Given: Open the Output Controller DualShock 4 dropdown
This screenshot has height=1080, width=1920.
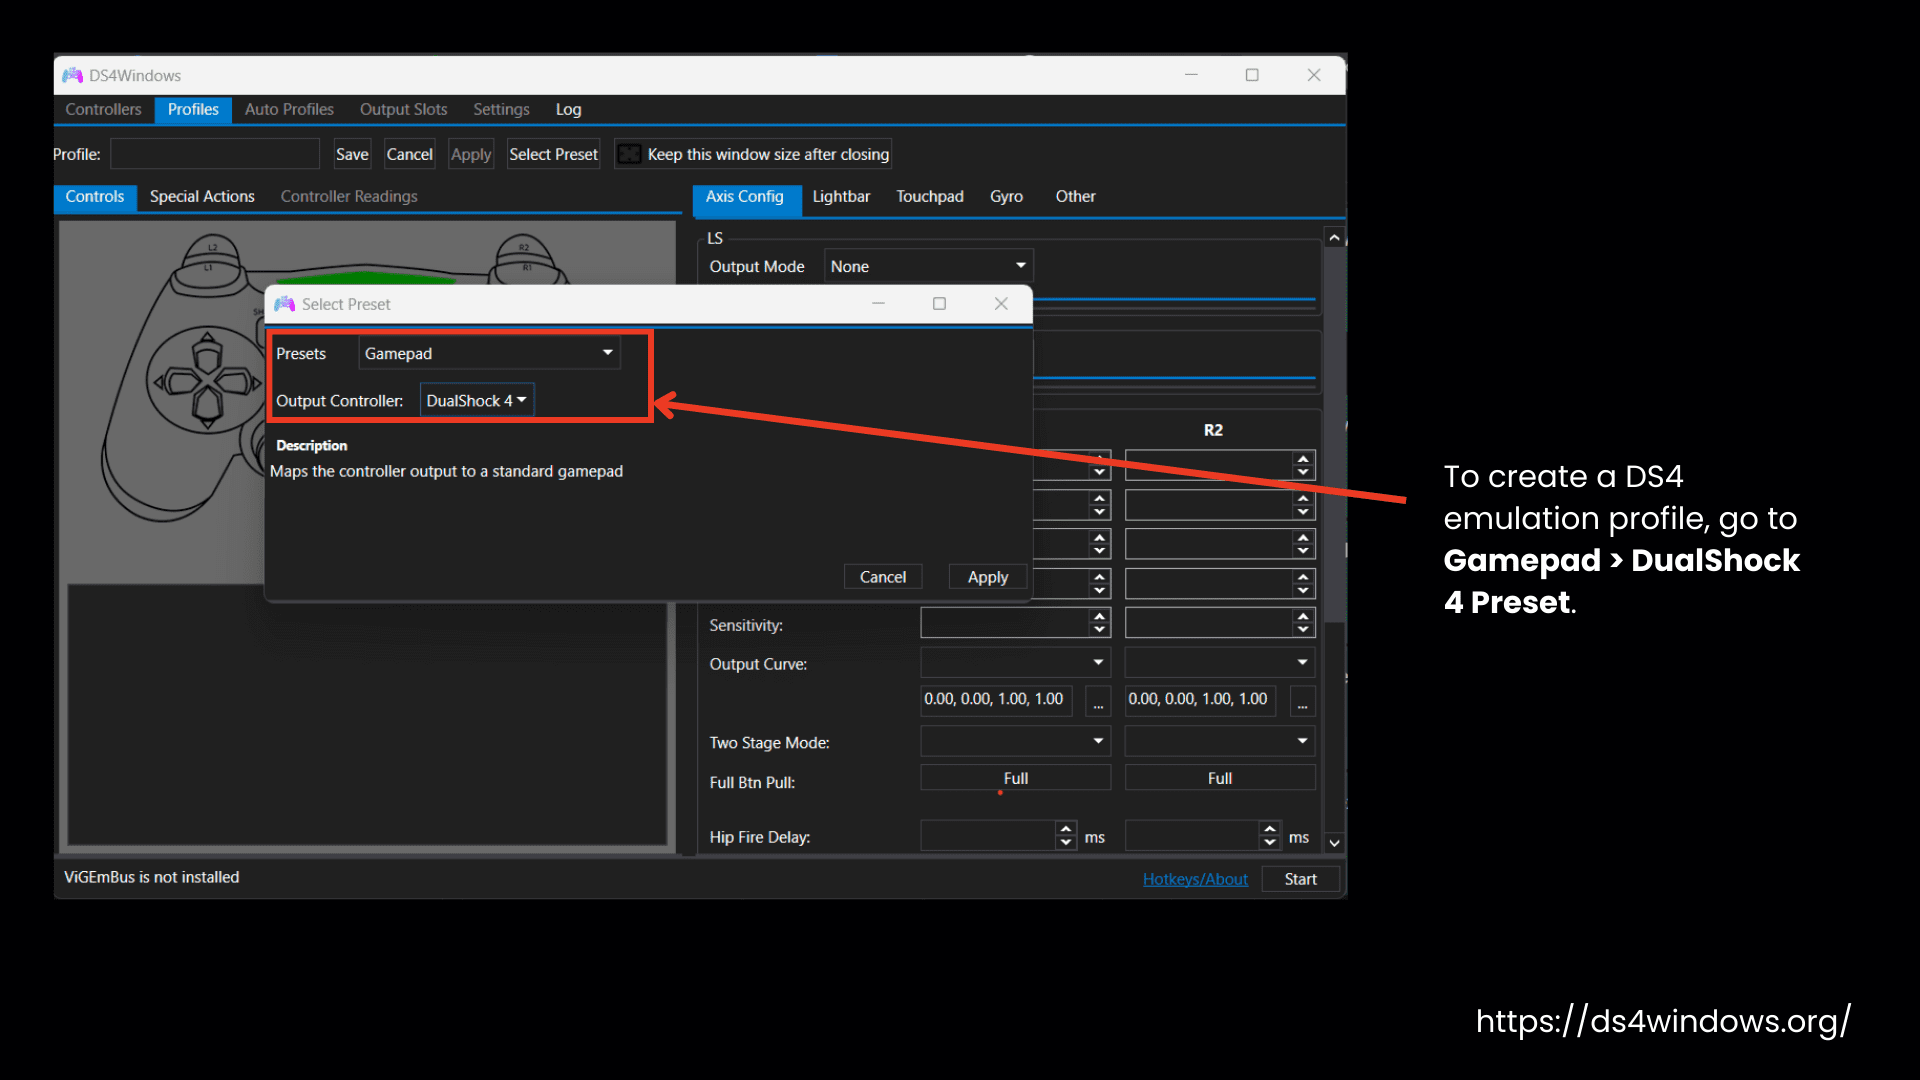Looking at the screenshot, I should pos(477,400).
